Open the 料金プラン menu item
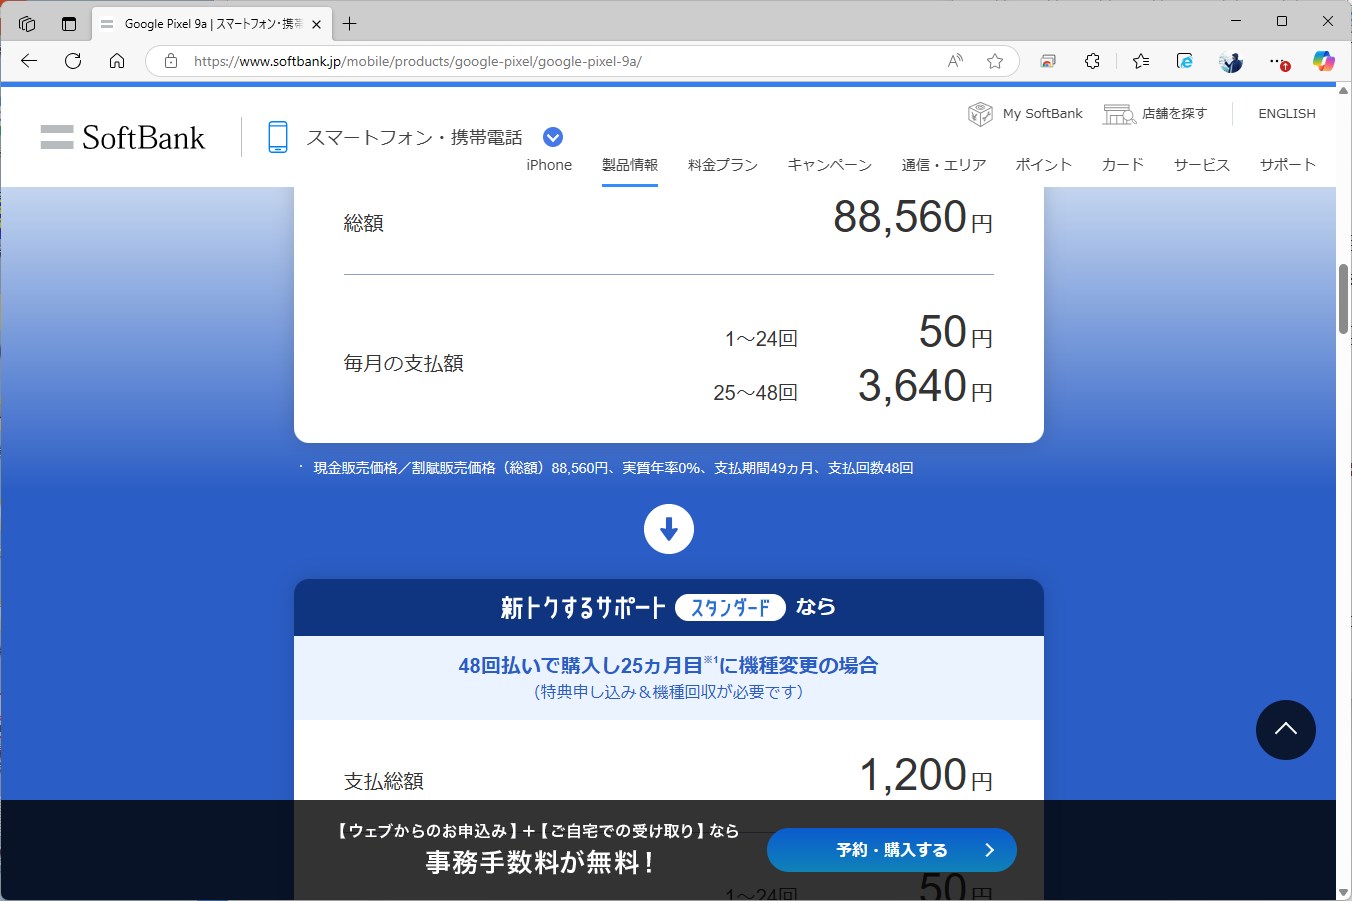 point(723,165)
